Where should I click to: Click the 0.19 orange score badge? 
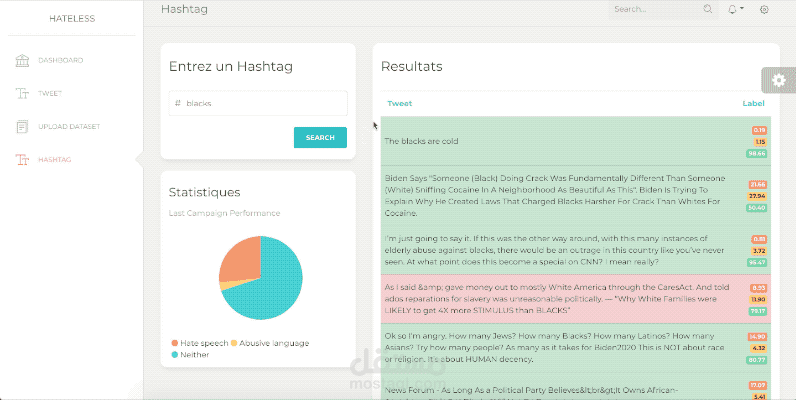tap(759, 130)
